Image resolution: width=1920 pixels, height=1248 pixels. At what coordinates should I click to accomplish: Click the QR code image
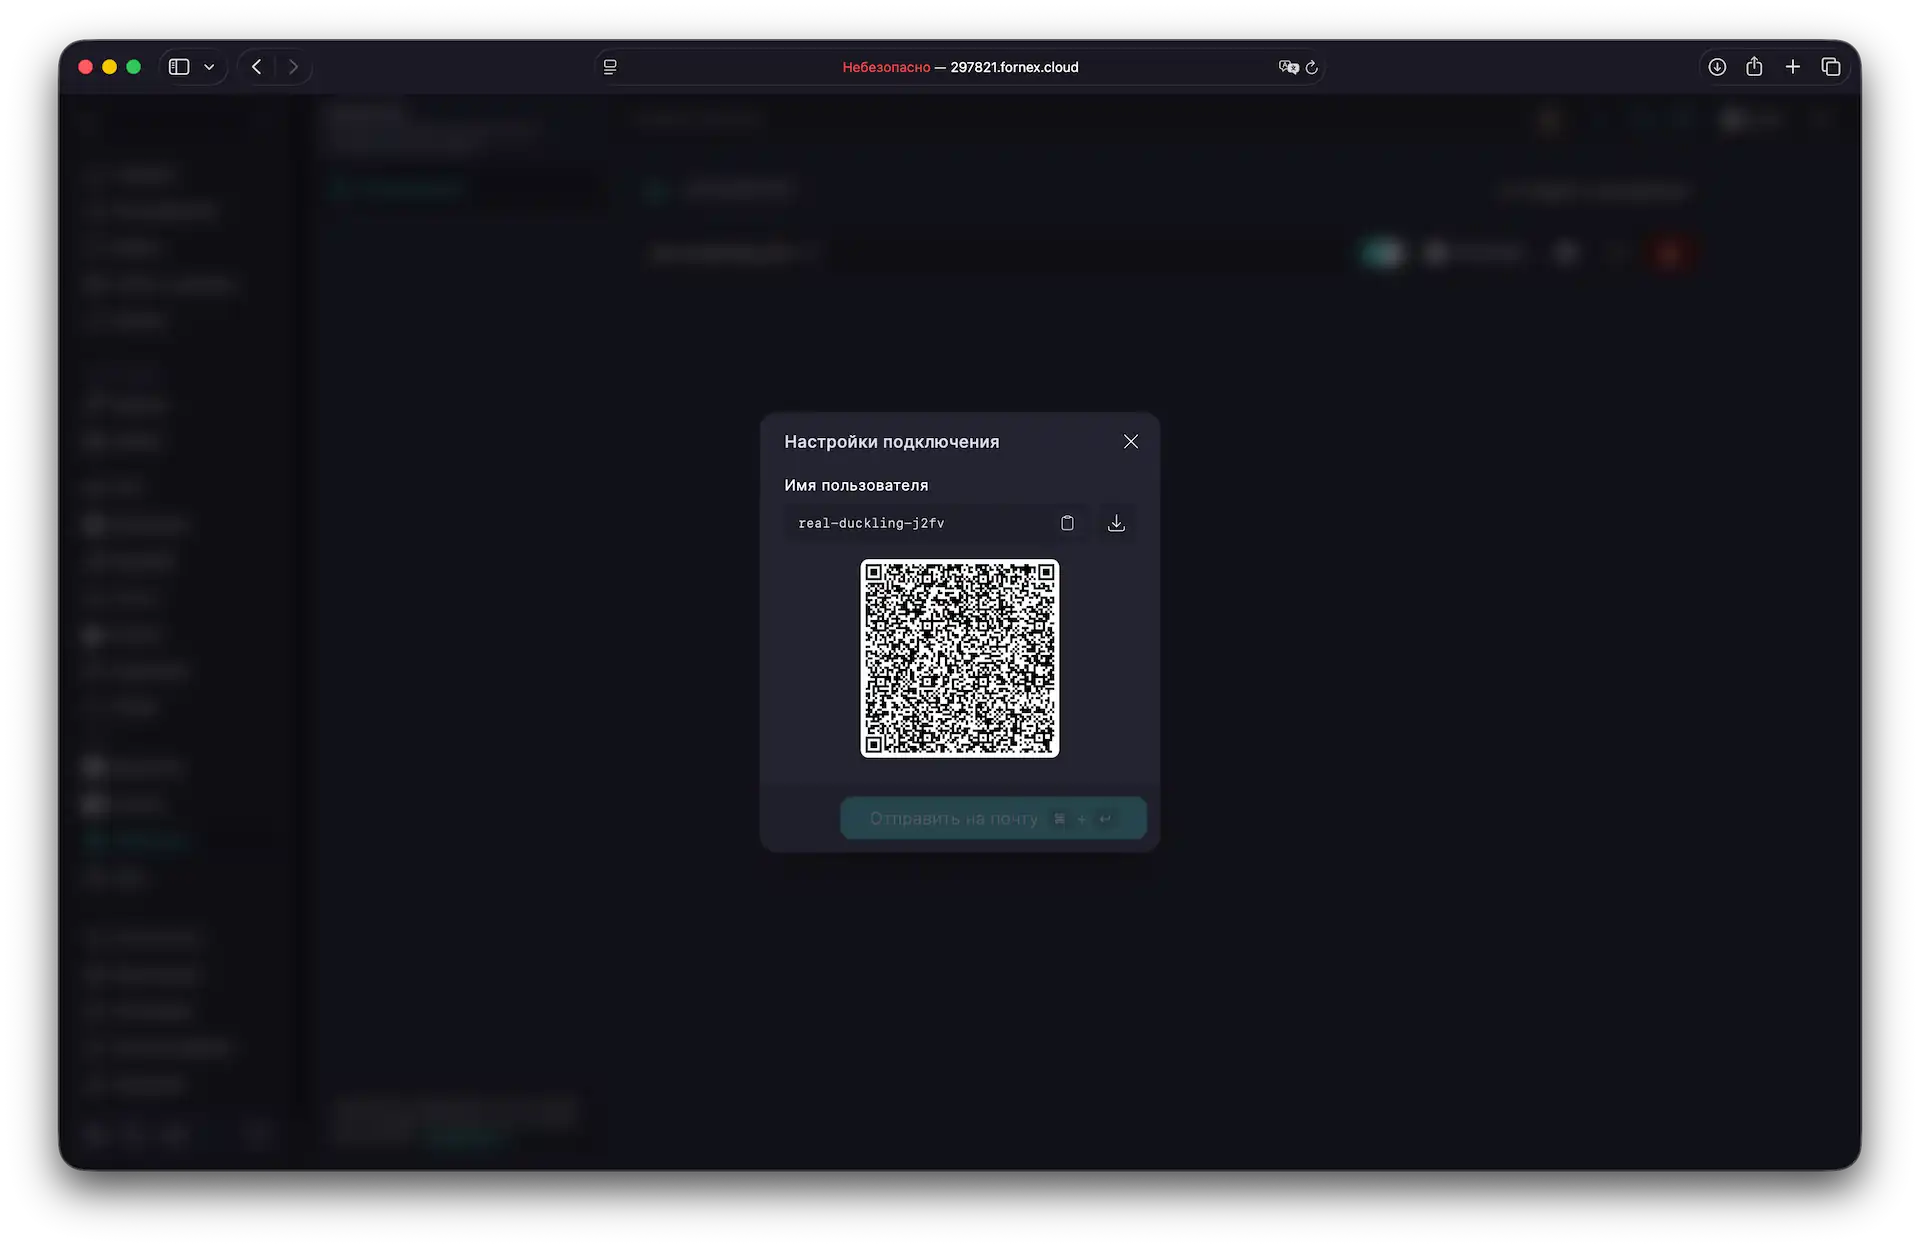(x=959, y=659)
